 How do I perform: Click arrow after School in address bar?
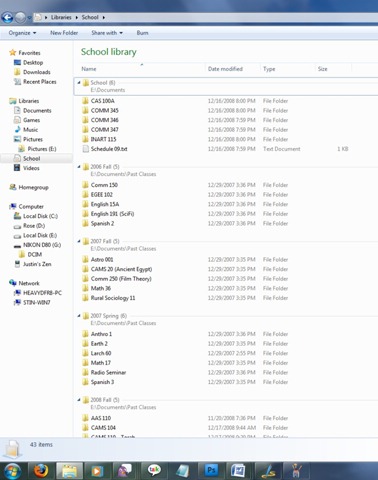click(104, 17)
